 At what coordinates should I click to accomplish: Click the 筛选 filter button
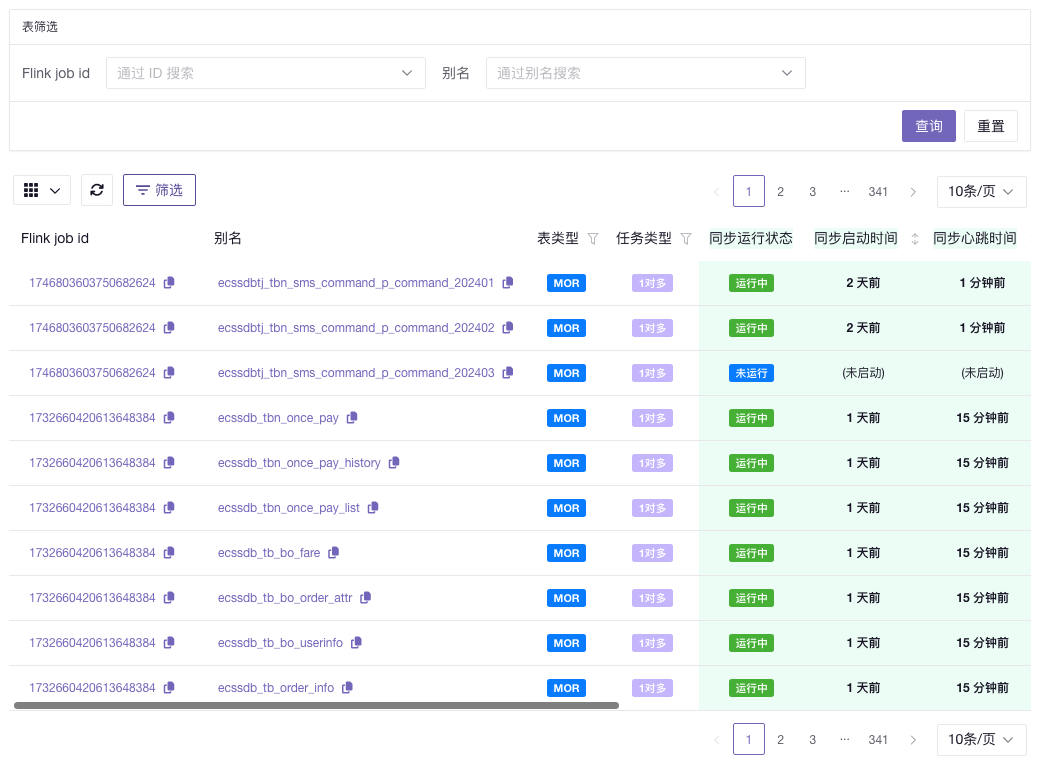pos(159,190)
